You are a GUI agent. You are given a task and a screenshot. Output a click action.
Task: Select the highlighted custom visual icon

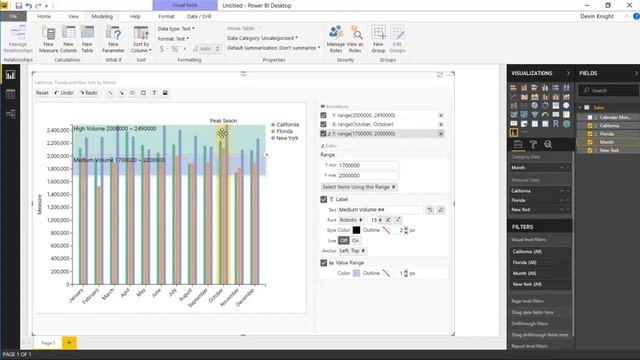tap(514, 132)
